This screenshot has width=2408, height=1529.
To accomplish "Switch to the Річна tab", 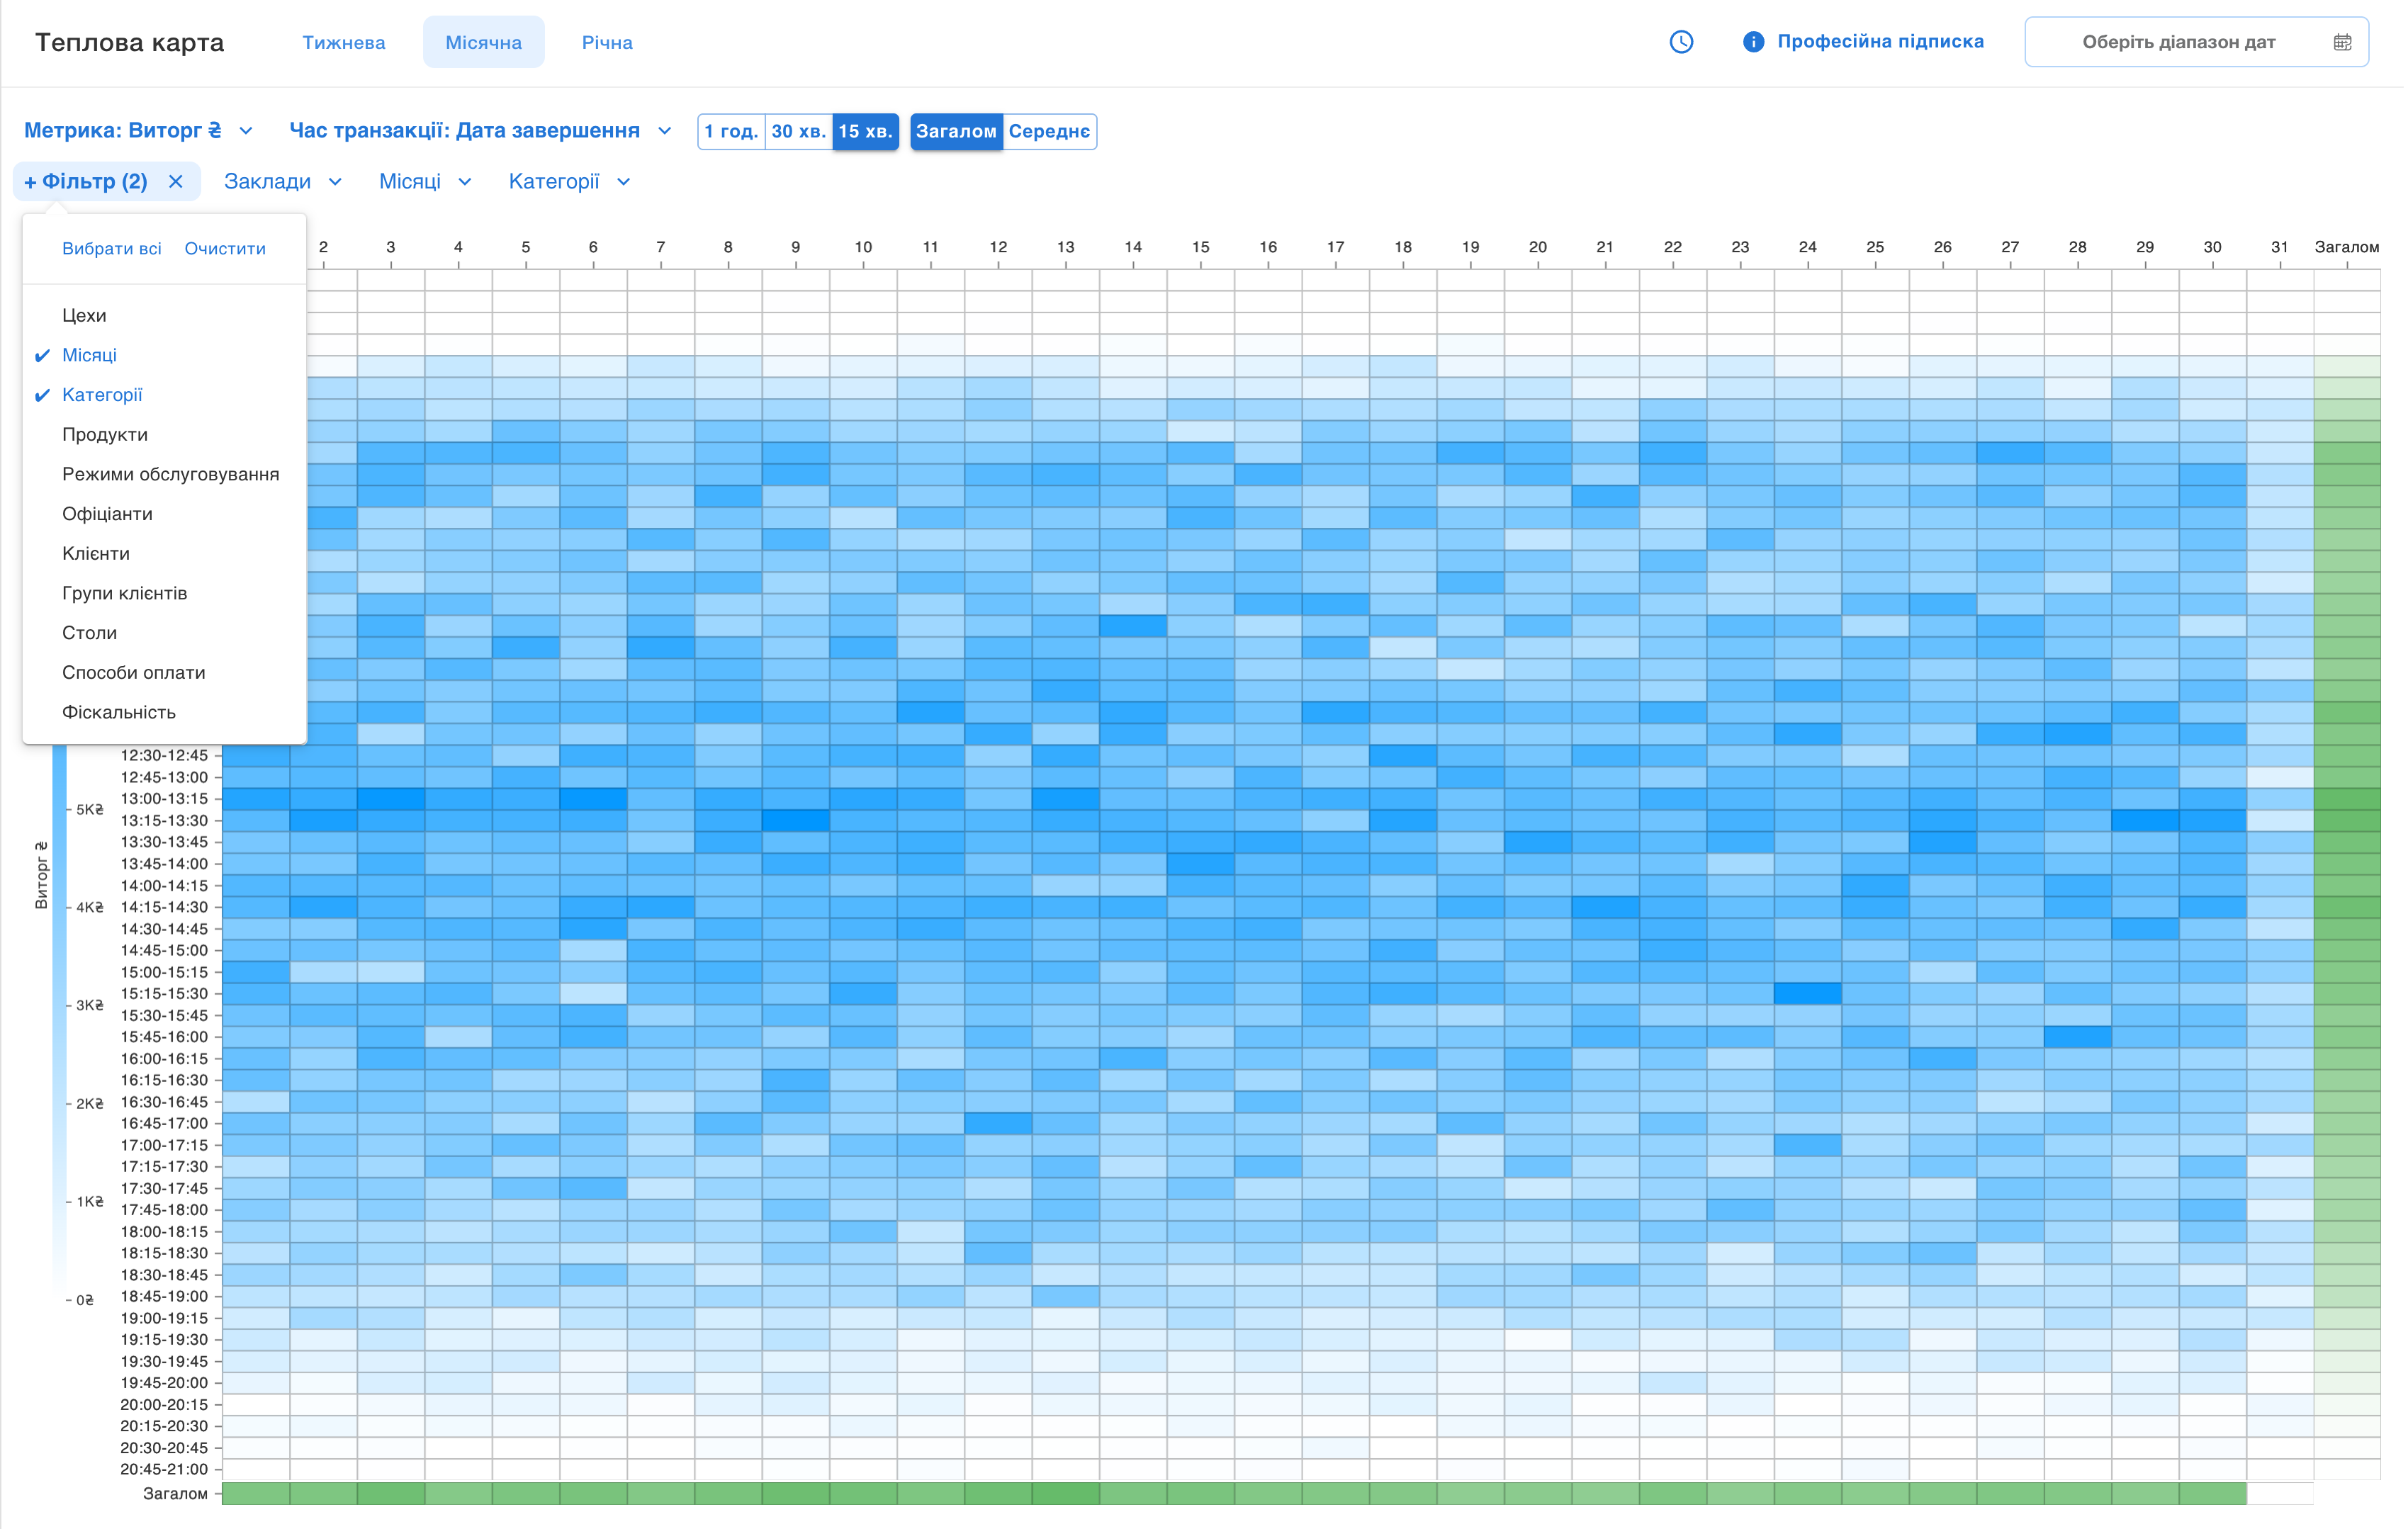I will 607,42.
